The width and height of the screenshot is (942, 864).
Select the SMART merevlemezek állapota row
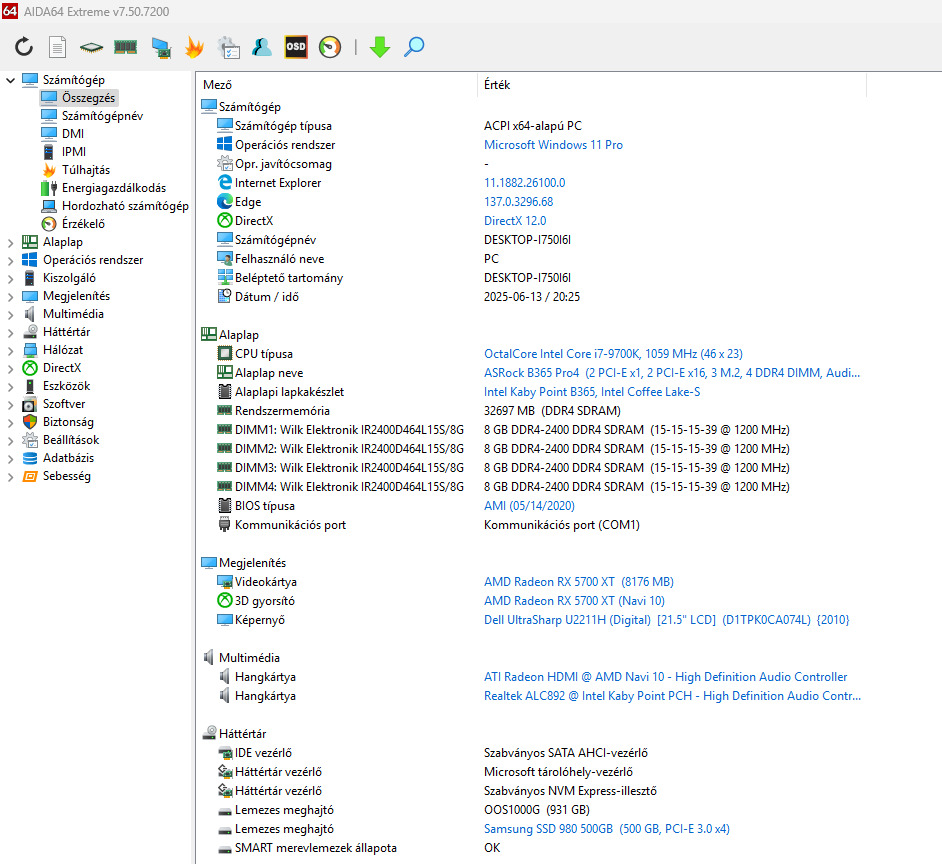pyautogui.click(x=359, y=848)
